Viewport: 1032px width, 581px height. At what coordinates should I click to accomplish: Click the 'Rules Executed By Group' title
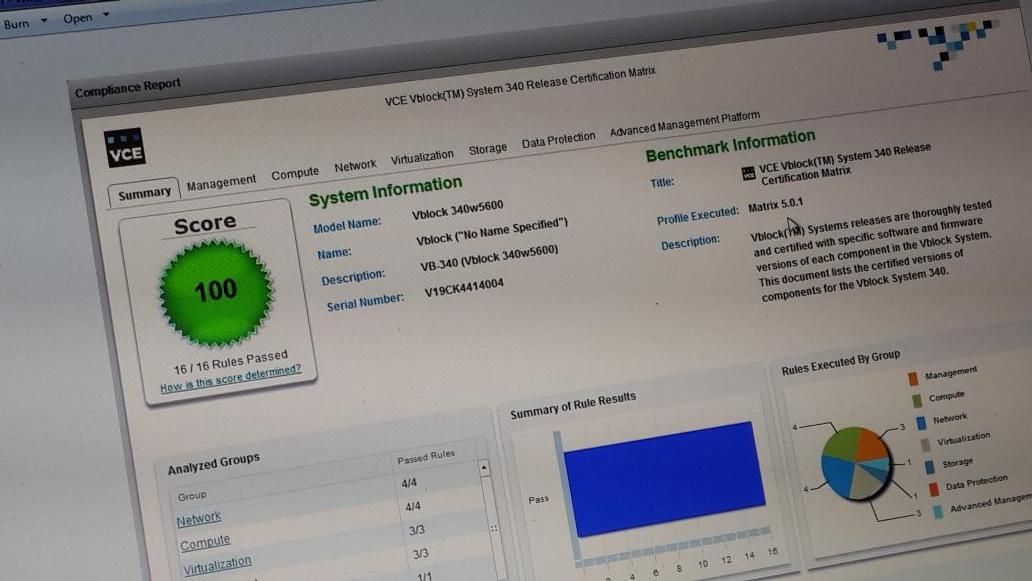pyautogui.click(x=840, y=363)
